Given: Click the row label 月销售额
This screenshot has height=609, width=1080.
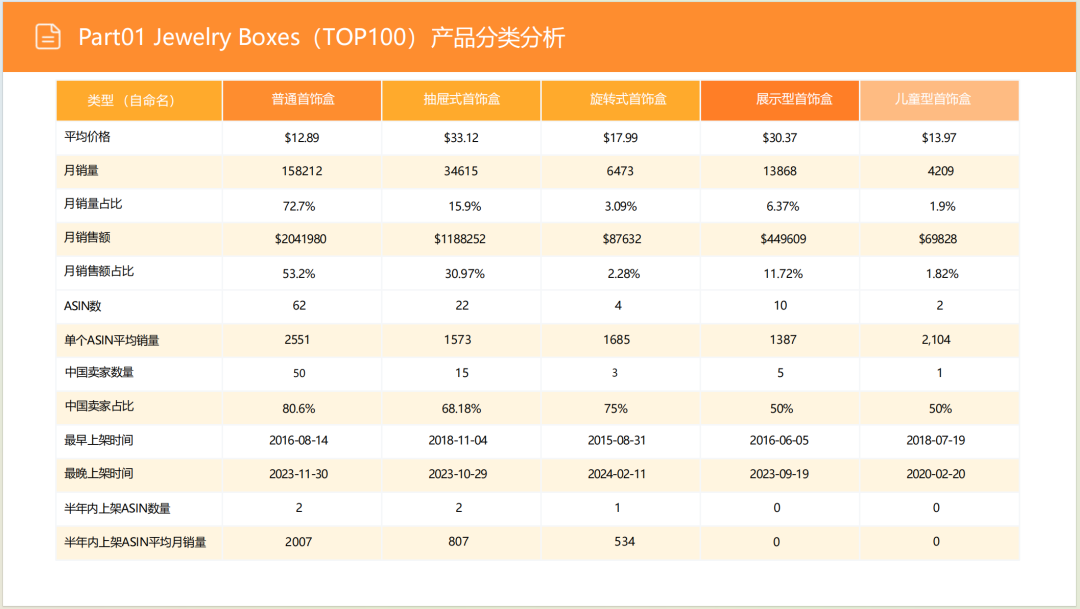Looking at the screenshot, I should (x=87, y=238).
